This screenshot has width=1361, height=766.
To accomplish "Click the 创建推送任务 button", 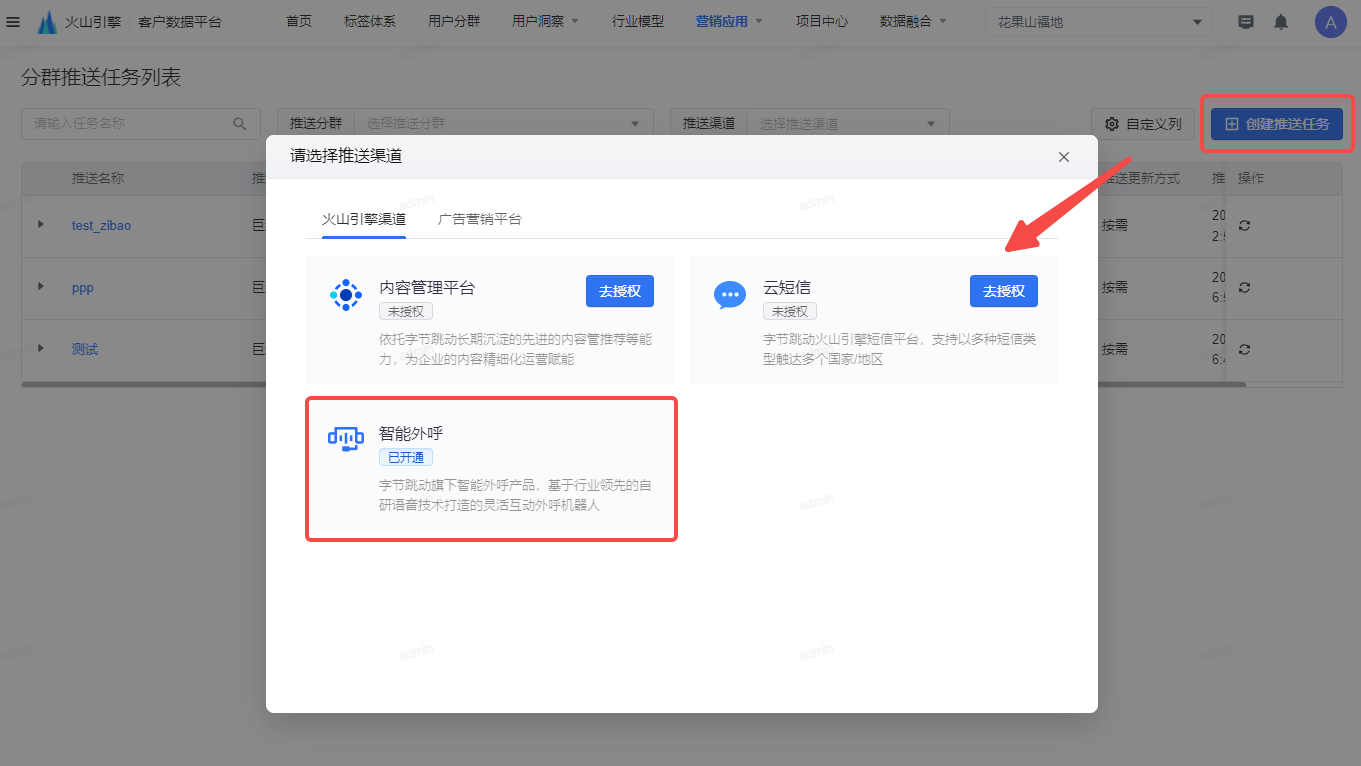I will [1277, 124].
